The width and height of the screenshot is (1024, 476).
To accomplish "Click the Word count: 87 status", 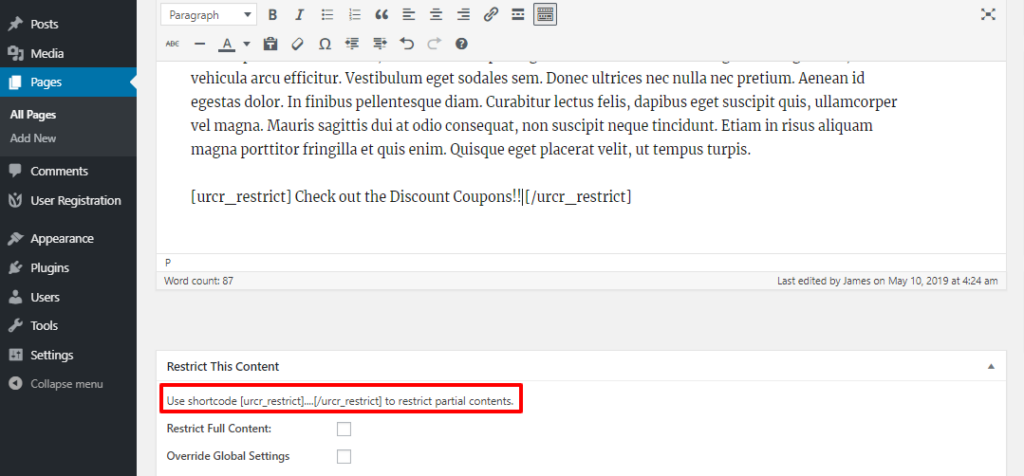I will 199,281.
